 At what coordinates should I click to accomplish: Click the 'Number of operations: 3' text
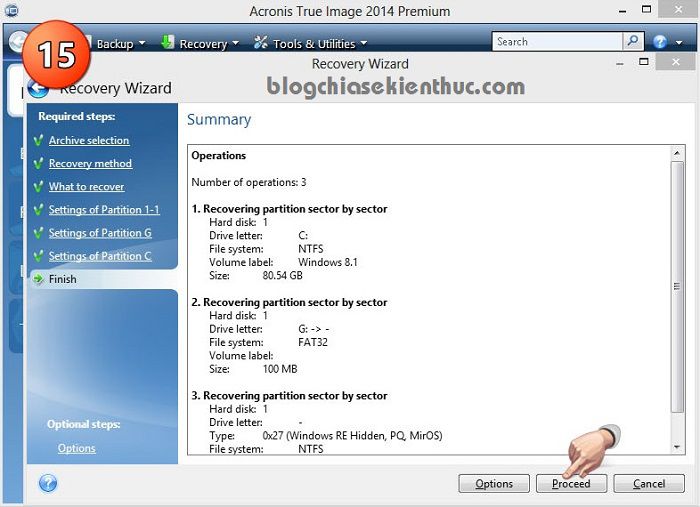[x=249, y=182]
